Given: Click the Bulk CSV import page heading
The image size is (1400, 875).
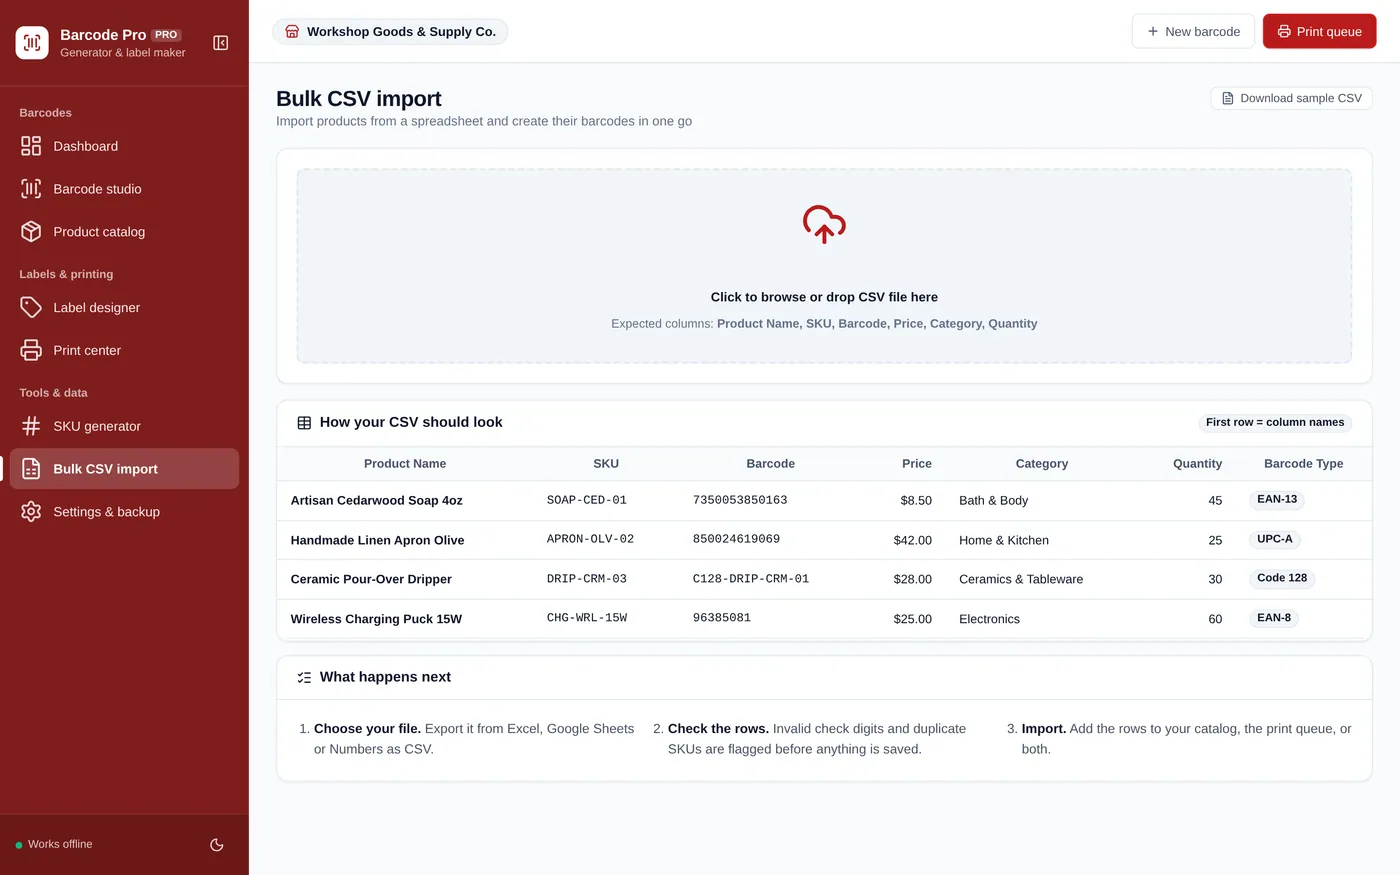Looking at the screenshot, I should coord(359,99).
